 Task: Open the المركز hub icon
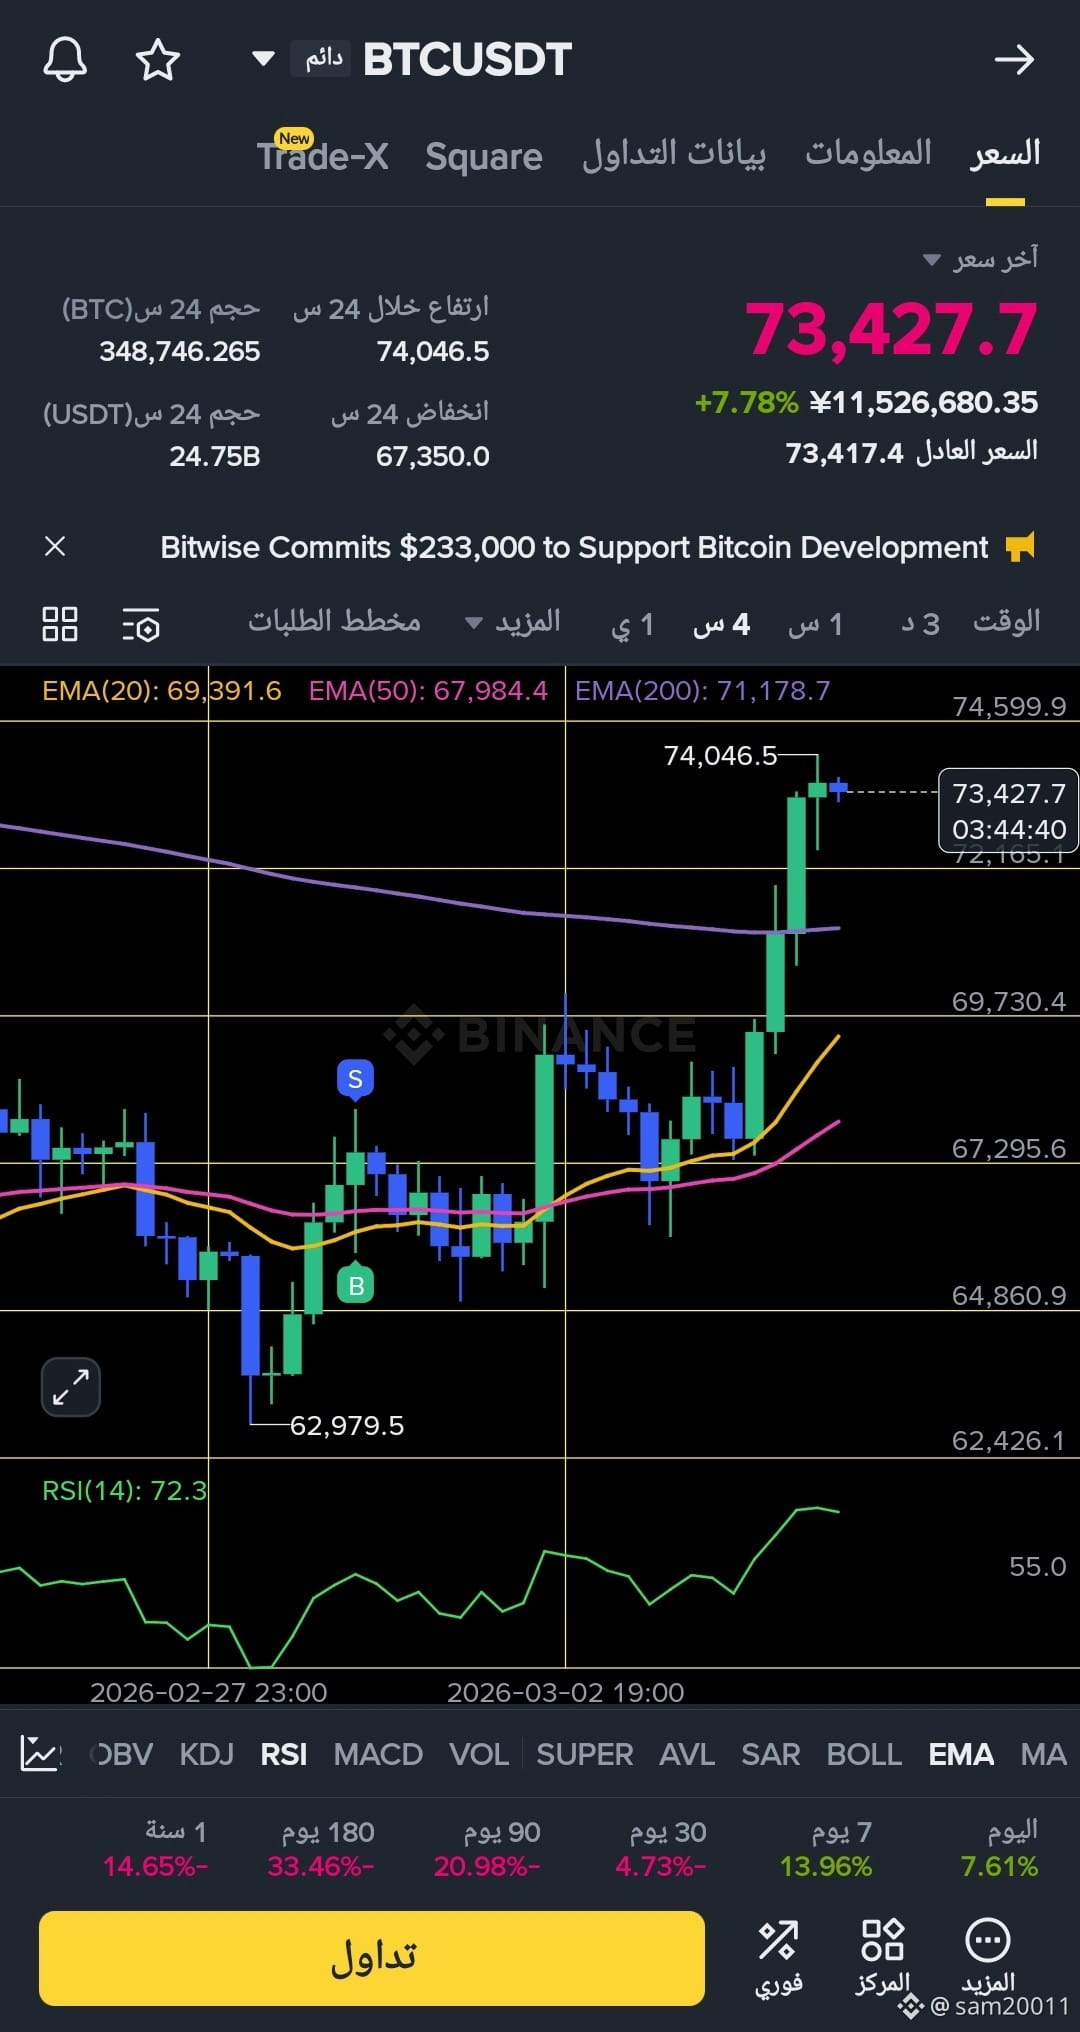coord(883,1957)
